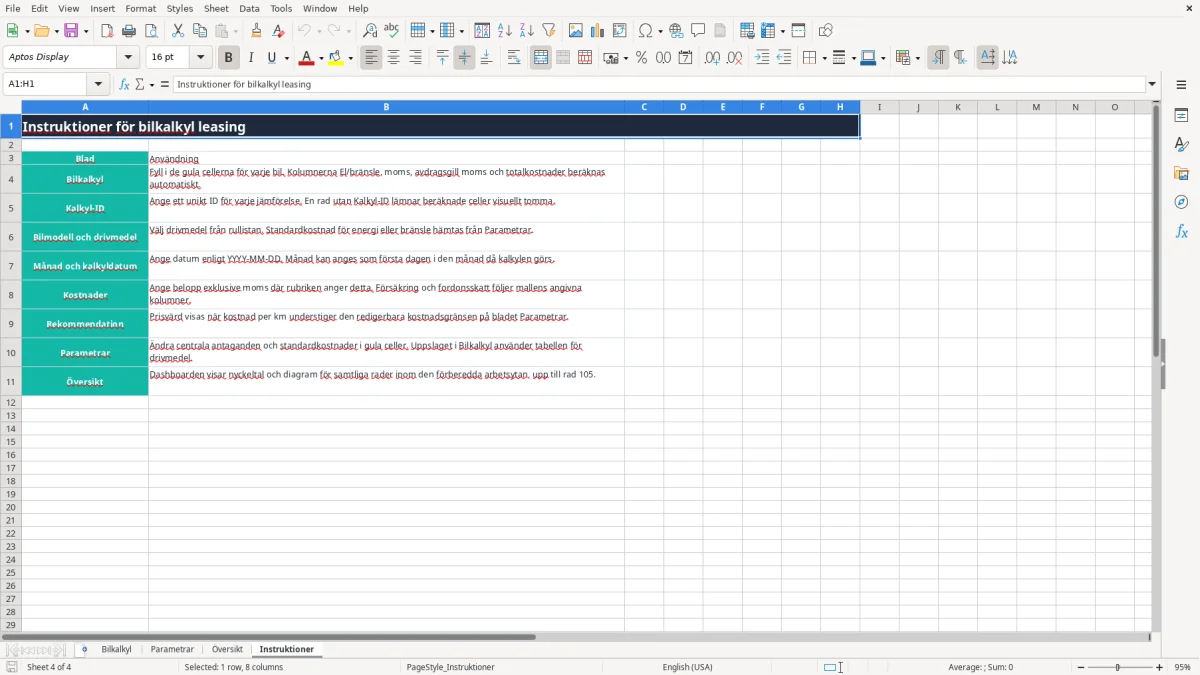Click the Sort Ascending icon
This screenshot has height=675, width=1200.
[505, 31]
